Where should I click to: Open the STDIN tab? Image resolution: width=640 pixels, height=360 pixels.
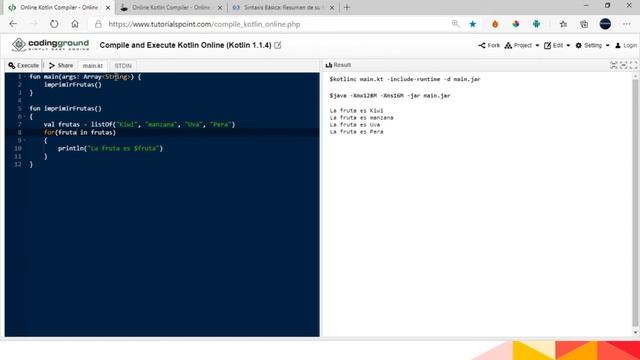(x=123, y=65)
